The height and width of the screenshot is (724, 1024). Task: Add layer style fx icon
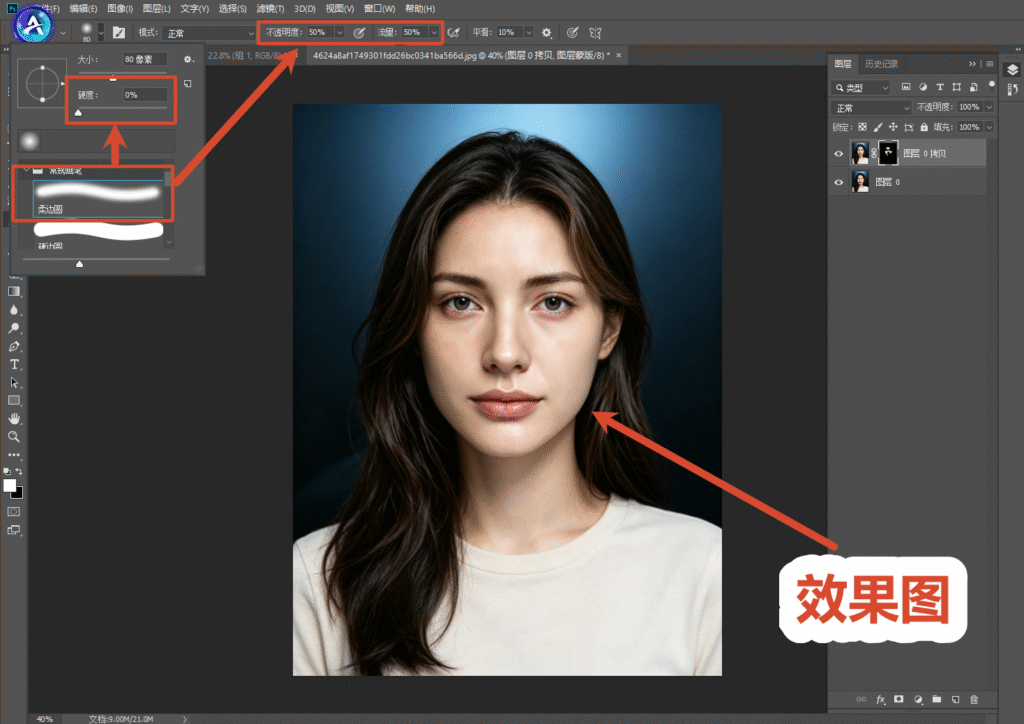click(880, 699)
